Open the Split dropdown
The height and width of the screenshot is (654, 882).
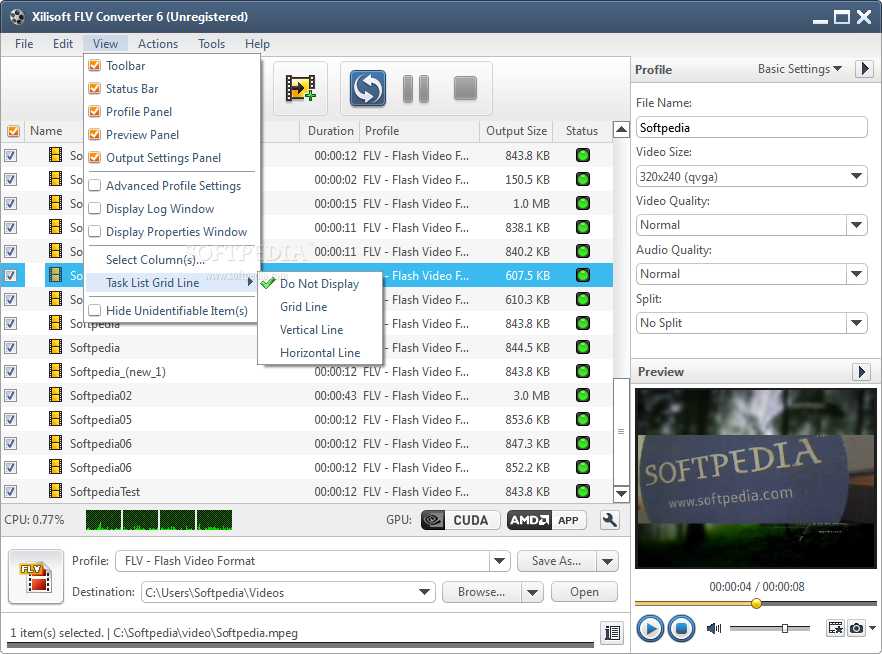(856, 323)
